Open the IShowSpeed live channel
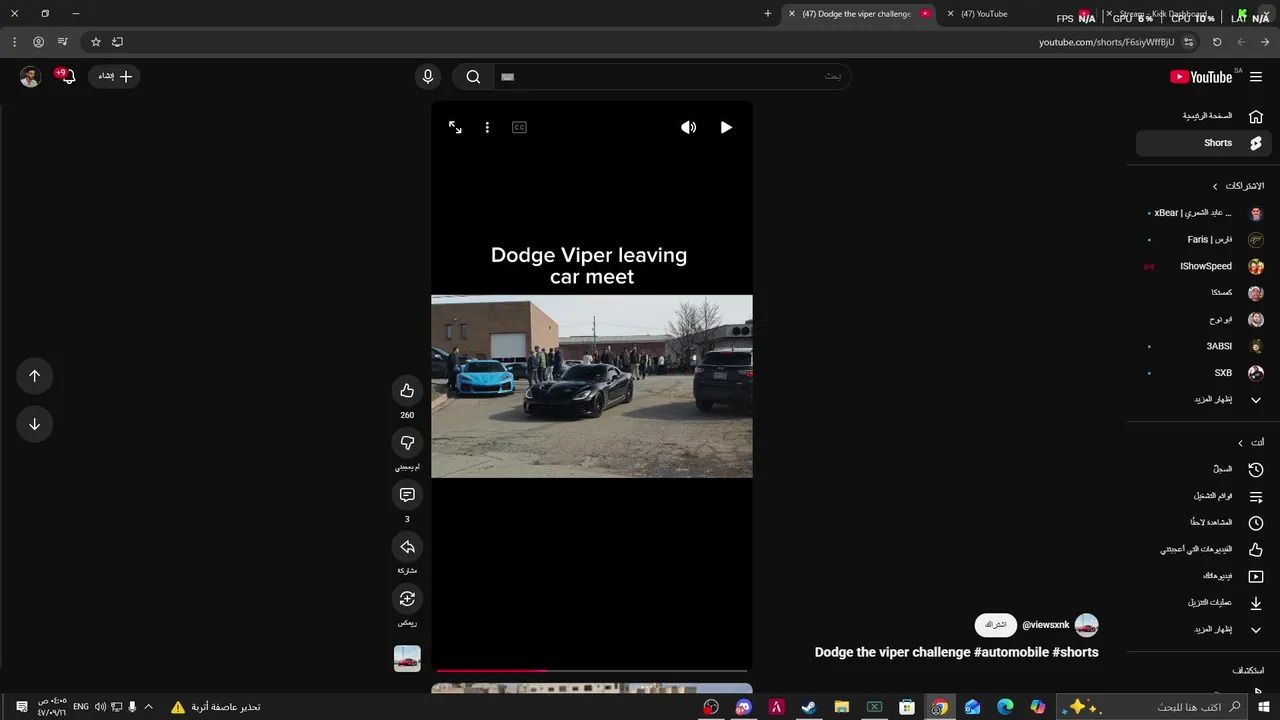Viewport: 1280px width, 720px height. click(x=1204, y=266)
